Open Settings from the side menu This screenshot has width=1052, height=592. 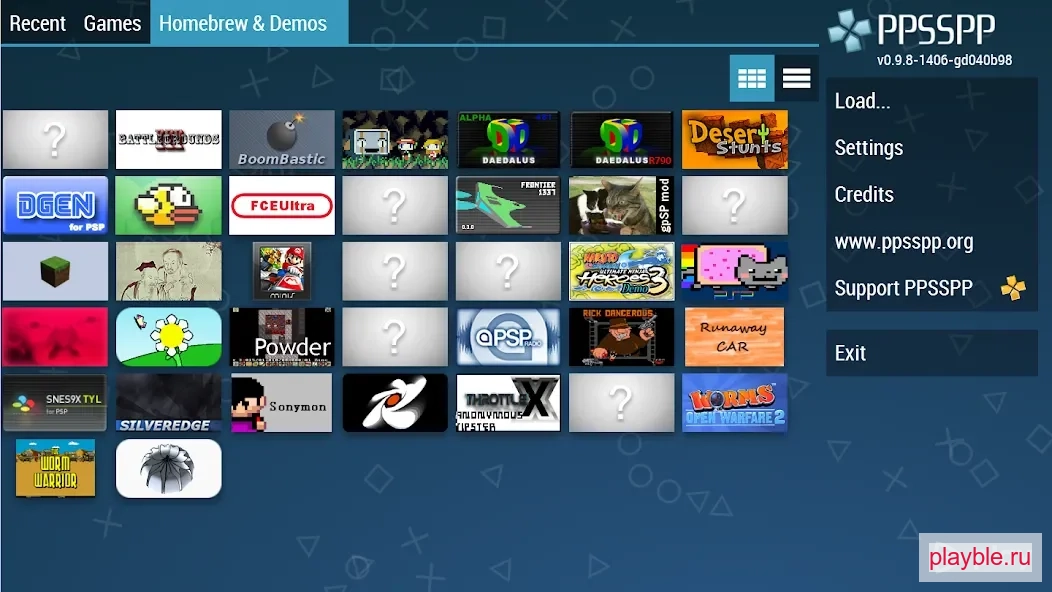[932, 148]
